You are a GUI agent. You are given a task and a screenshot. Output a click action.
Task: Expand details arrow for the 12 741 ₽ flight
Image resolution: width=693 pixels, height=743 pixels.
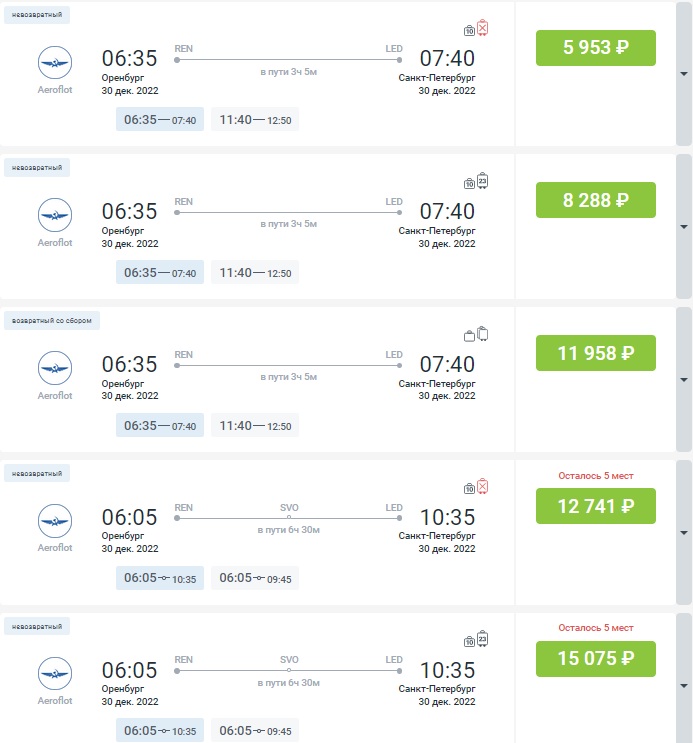[x=683, y=533]
